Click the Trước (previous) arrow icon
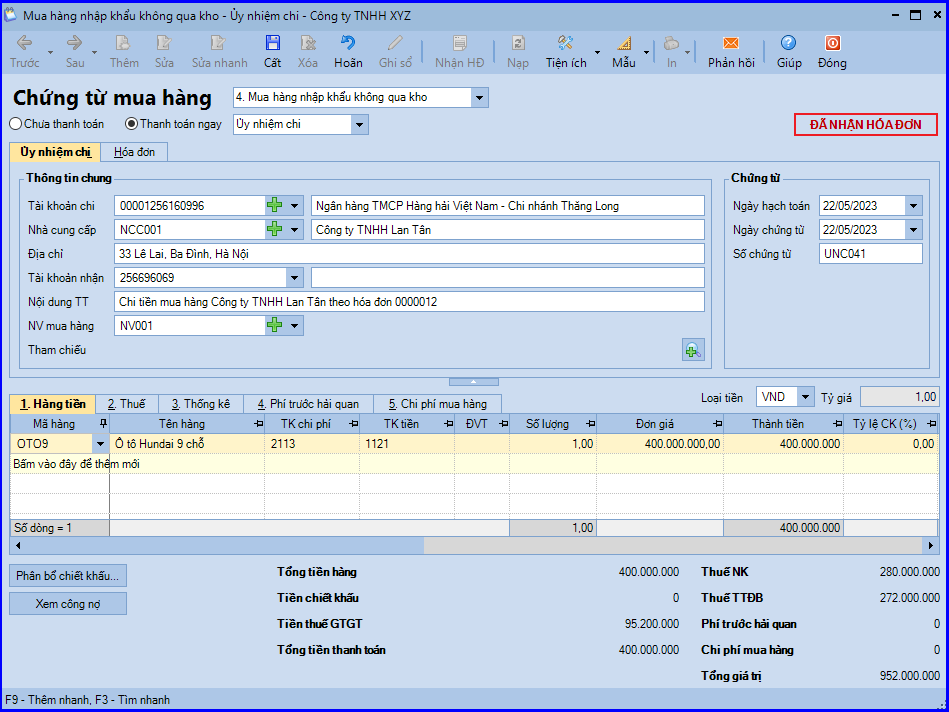 tap(24, 42)
